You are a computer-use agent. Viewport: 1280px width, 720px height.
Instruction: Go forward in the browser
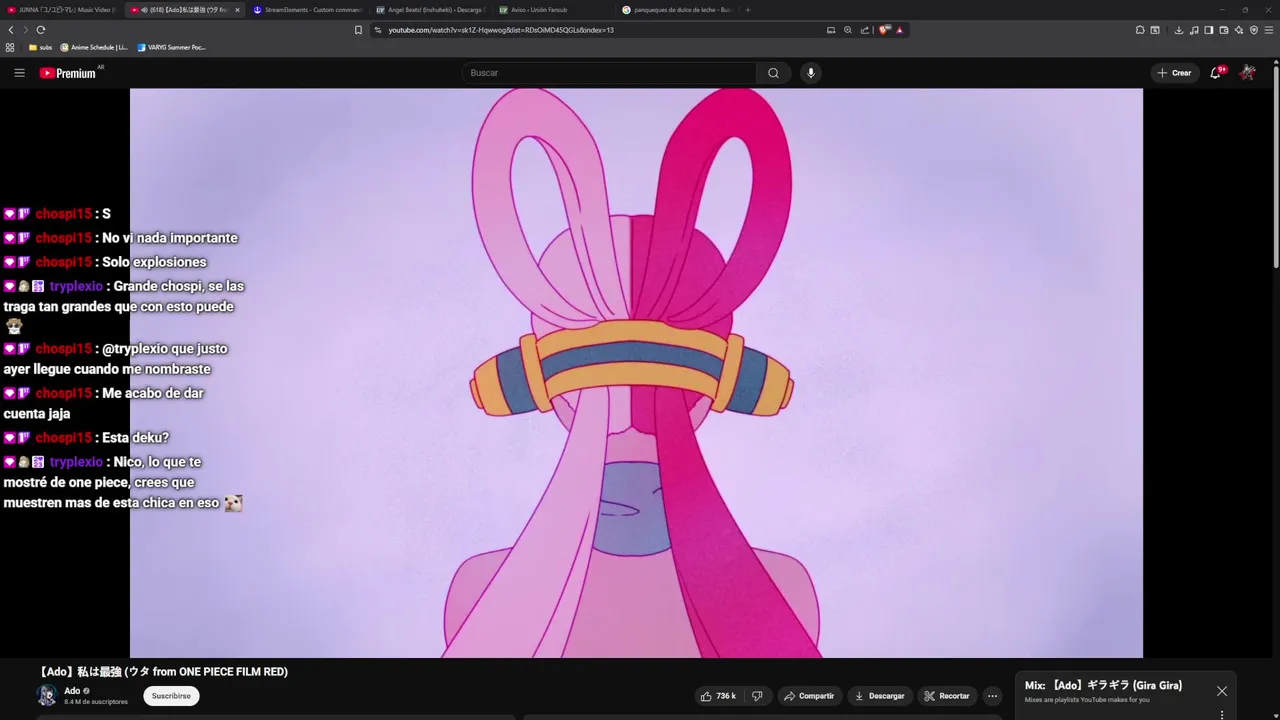(25, 30)
